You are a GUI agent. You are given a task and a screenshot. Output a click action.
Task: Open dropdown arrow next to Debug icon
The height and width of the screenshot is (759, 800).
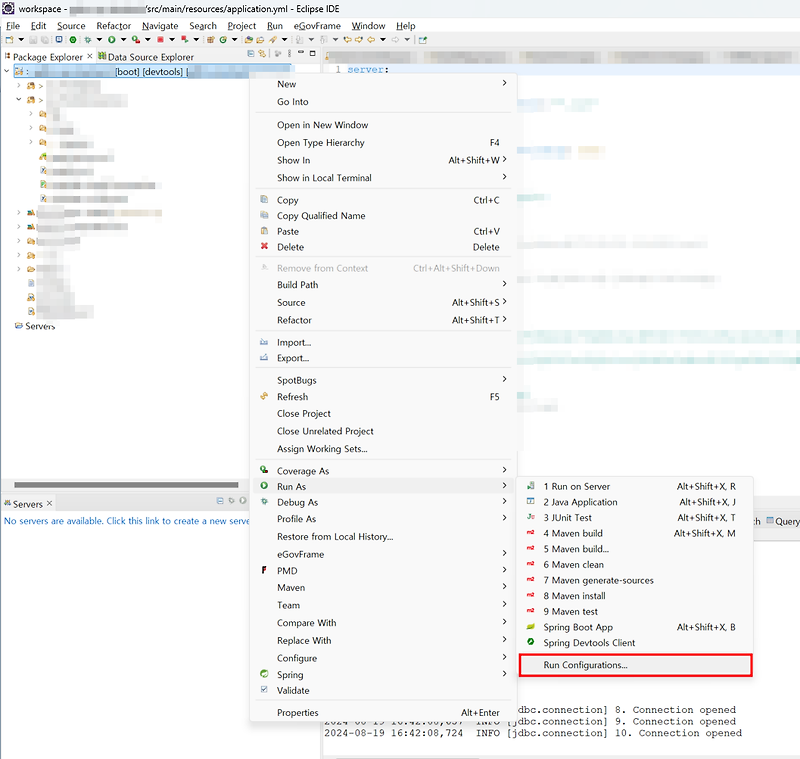coord(99,40)
